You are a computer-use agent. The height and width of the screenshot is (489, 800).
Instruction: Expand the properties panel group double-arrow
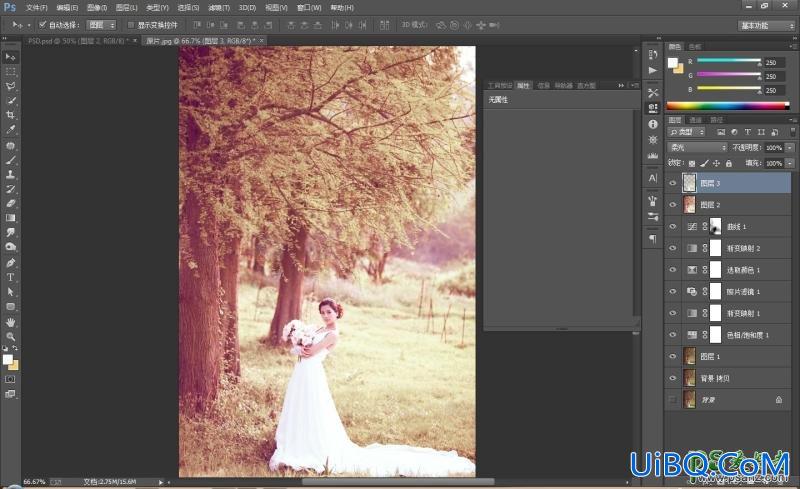click(x=621, y=86)
